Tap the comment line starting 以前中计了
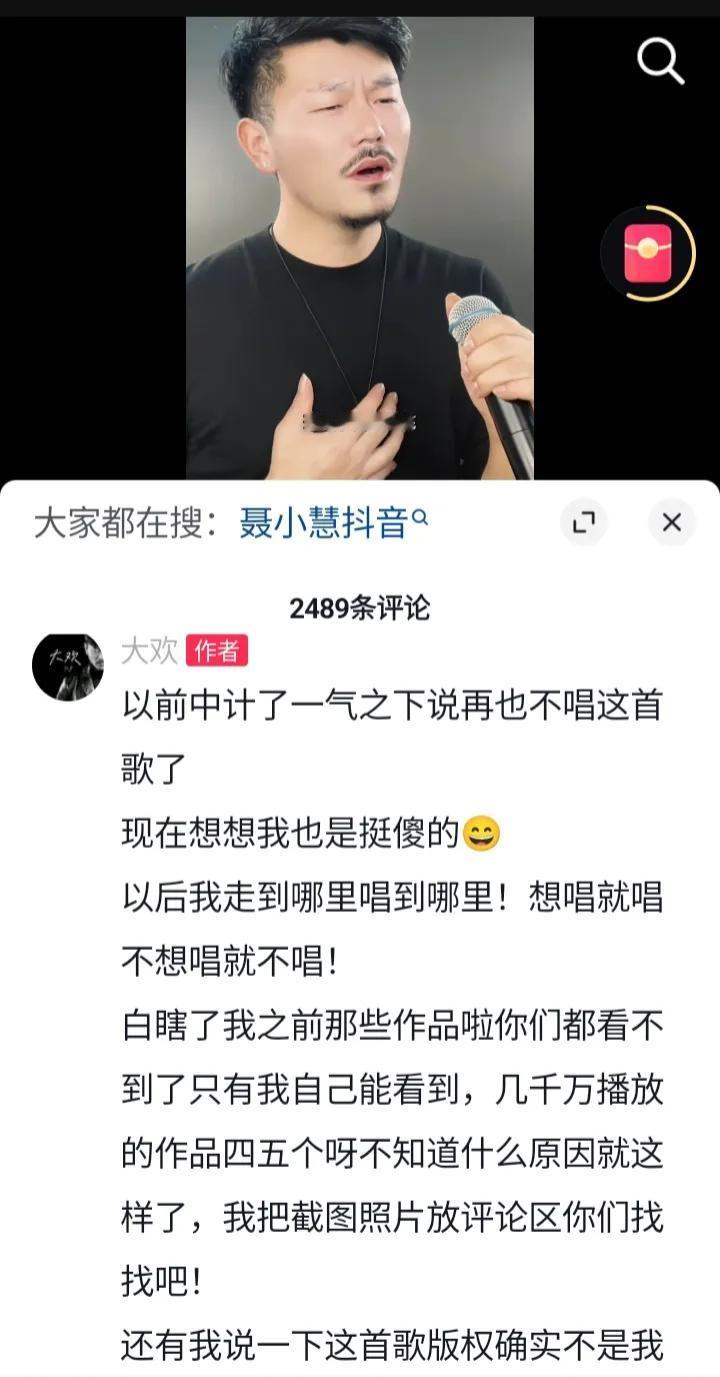This screenshot has height=1377, width=720. (392, 737)
